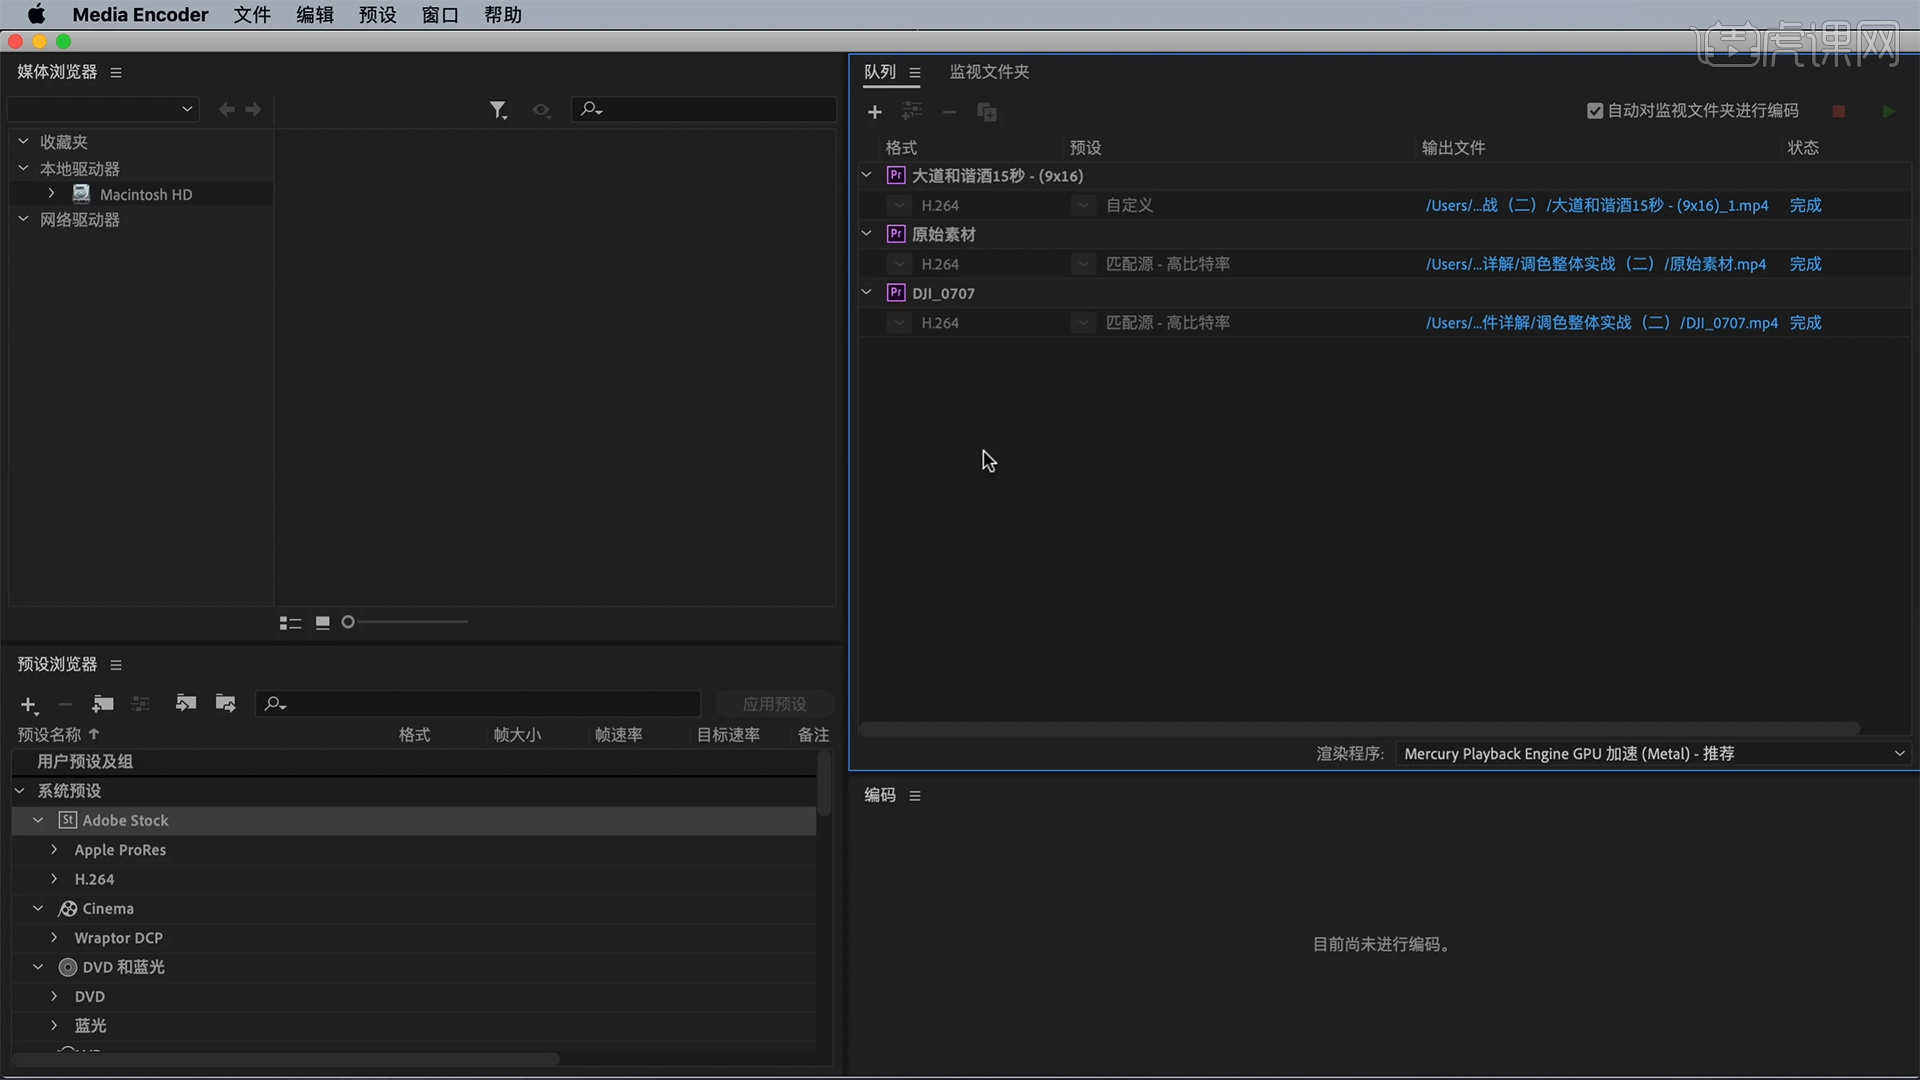Click the 应用预设 button

(x=774, y=704)
